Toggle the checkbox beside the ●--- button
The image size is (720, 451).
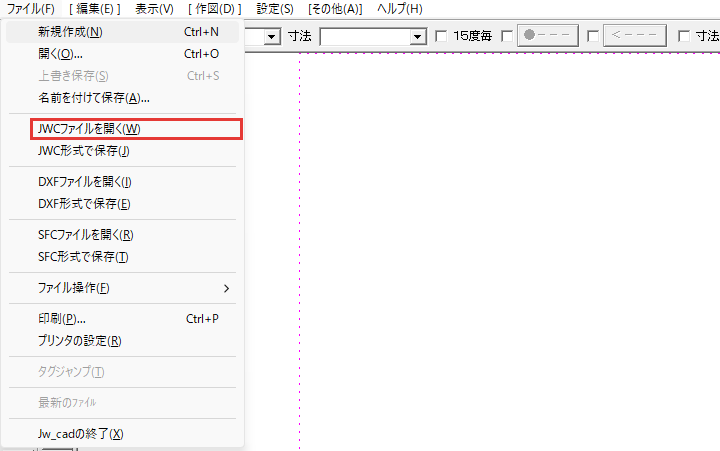pyautogui.click(x=507, y=36)
